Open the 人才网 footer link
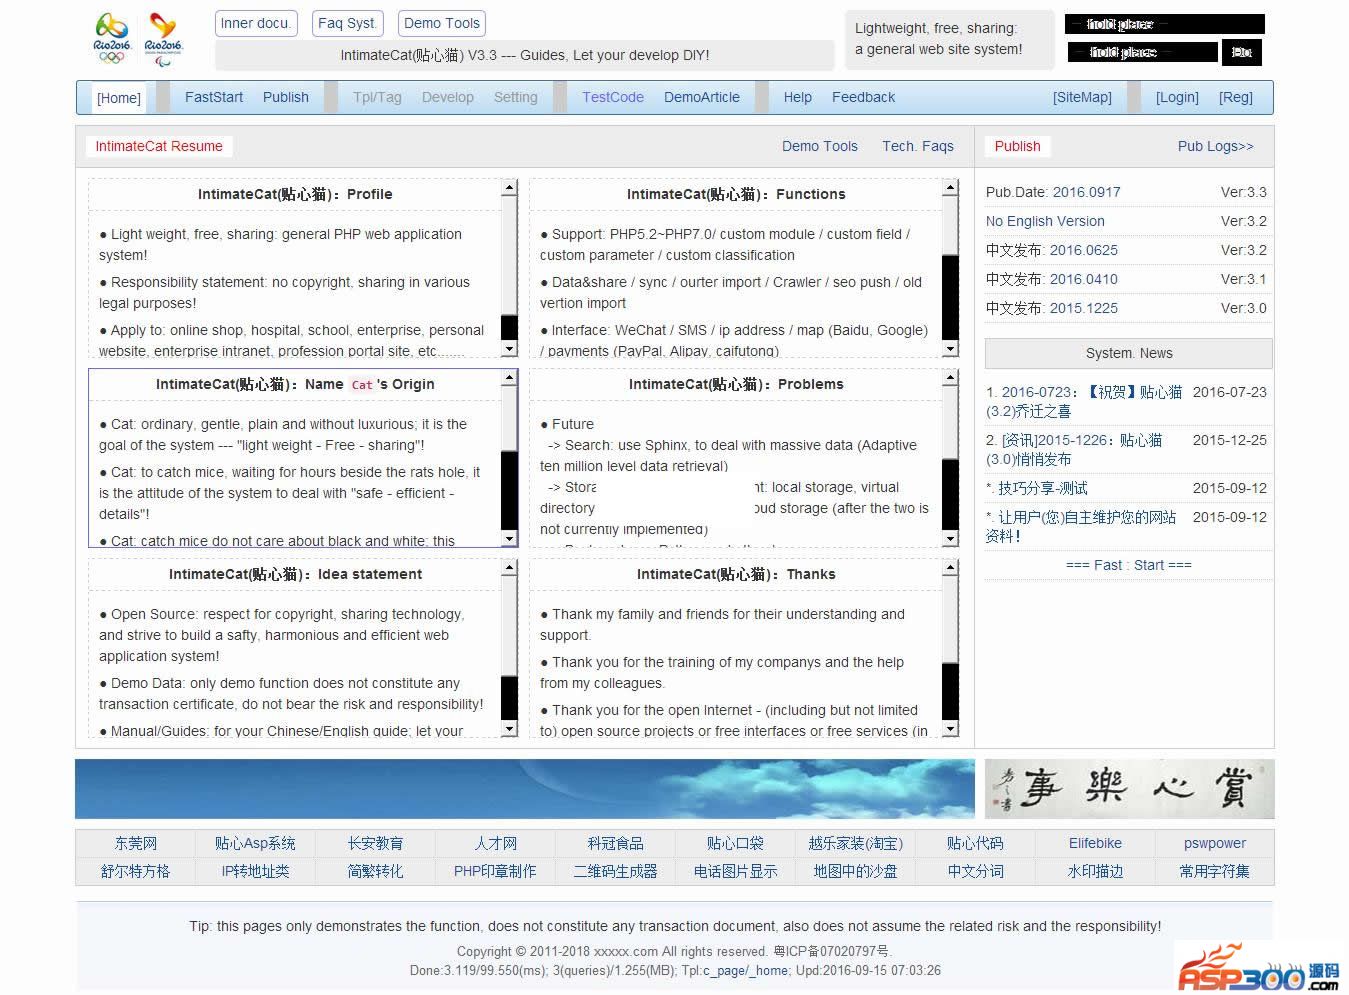 tap(495, 843)
